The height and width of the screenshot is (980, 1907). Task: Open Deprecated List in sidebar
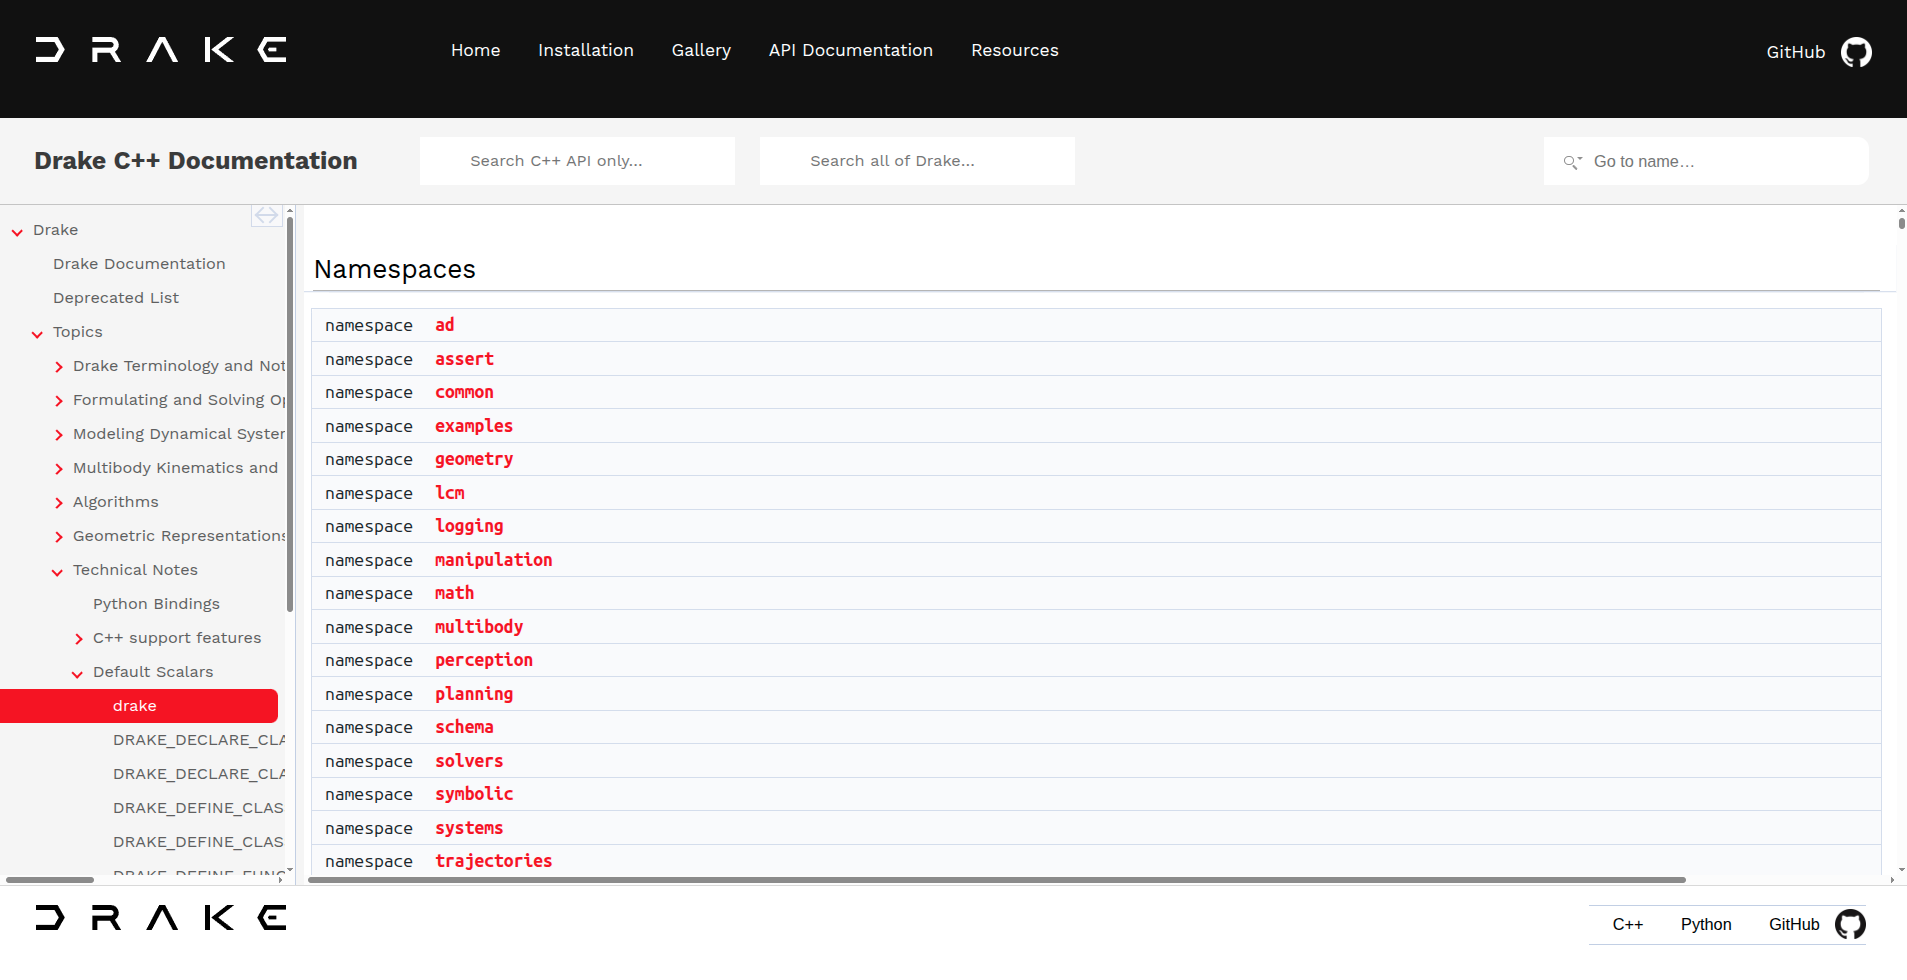[116, 298]
